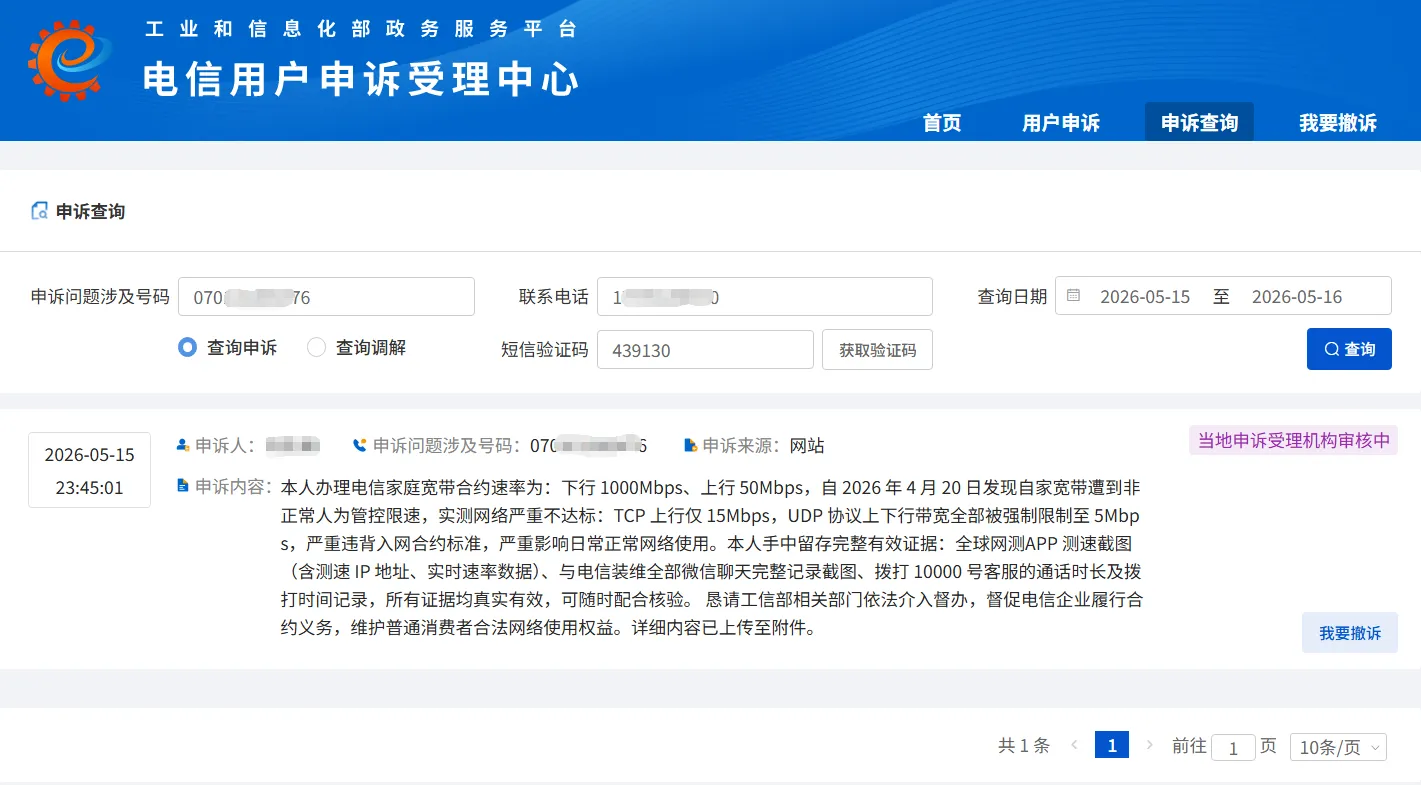Switch to the 申诉查询 navigation tab
The width and height of the screenshot is (1421, 785).
click(x=1199, y=122)
